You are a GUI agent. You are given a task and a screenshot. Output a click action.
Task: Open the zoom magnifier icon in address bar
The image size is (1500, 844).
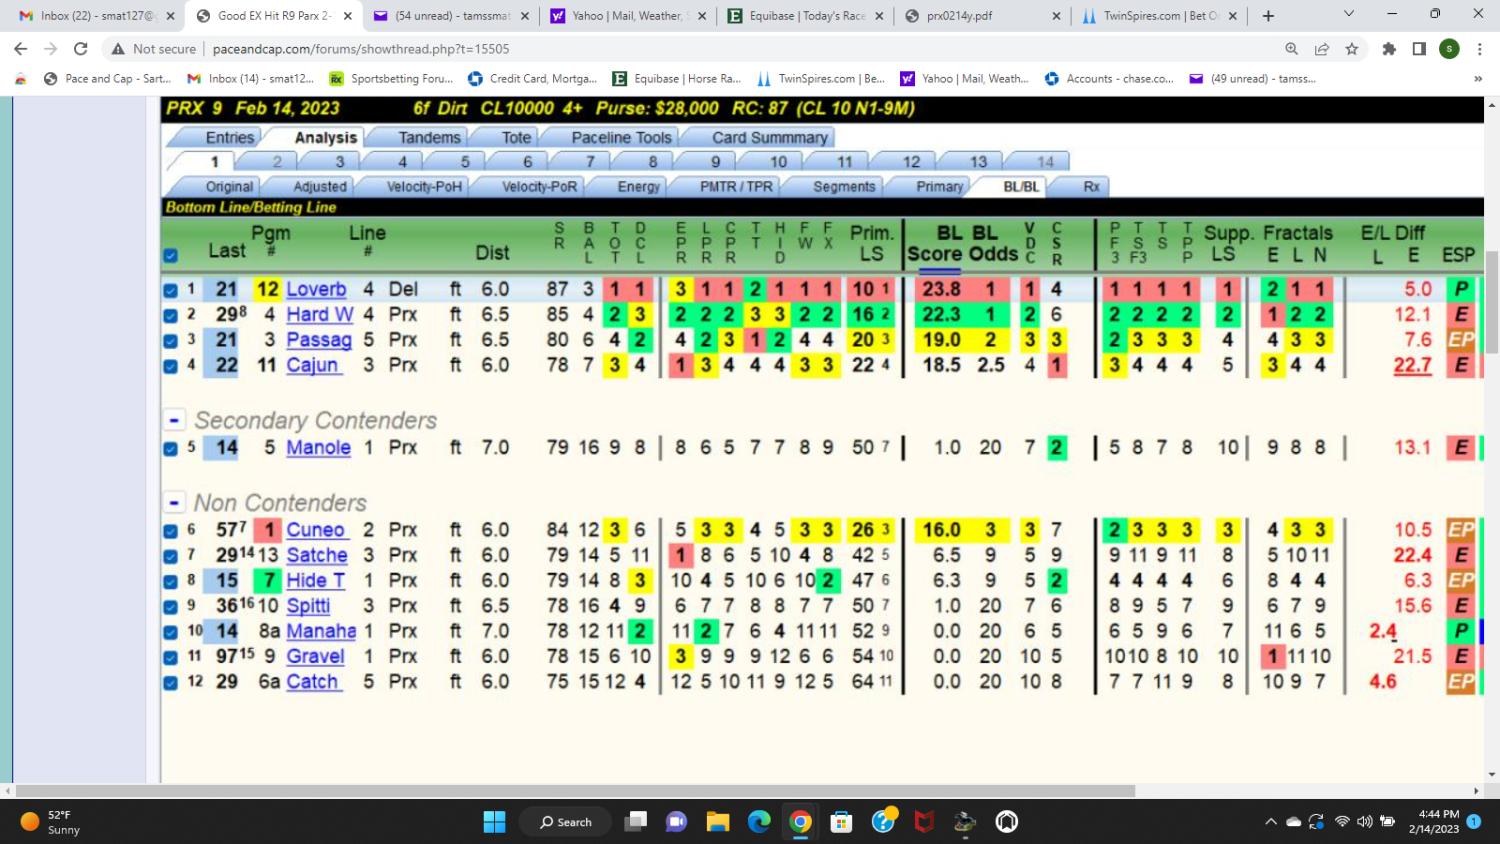pyautogui.click(x=1292, y=48)
